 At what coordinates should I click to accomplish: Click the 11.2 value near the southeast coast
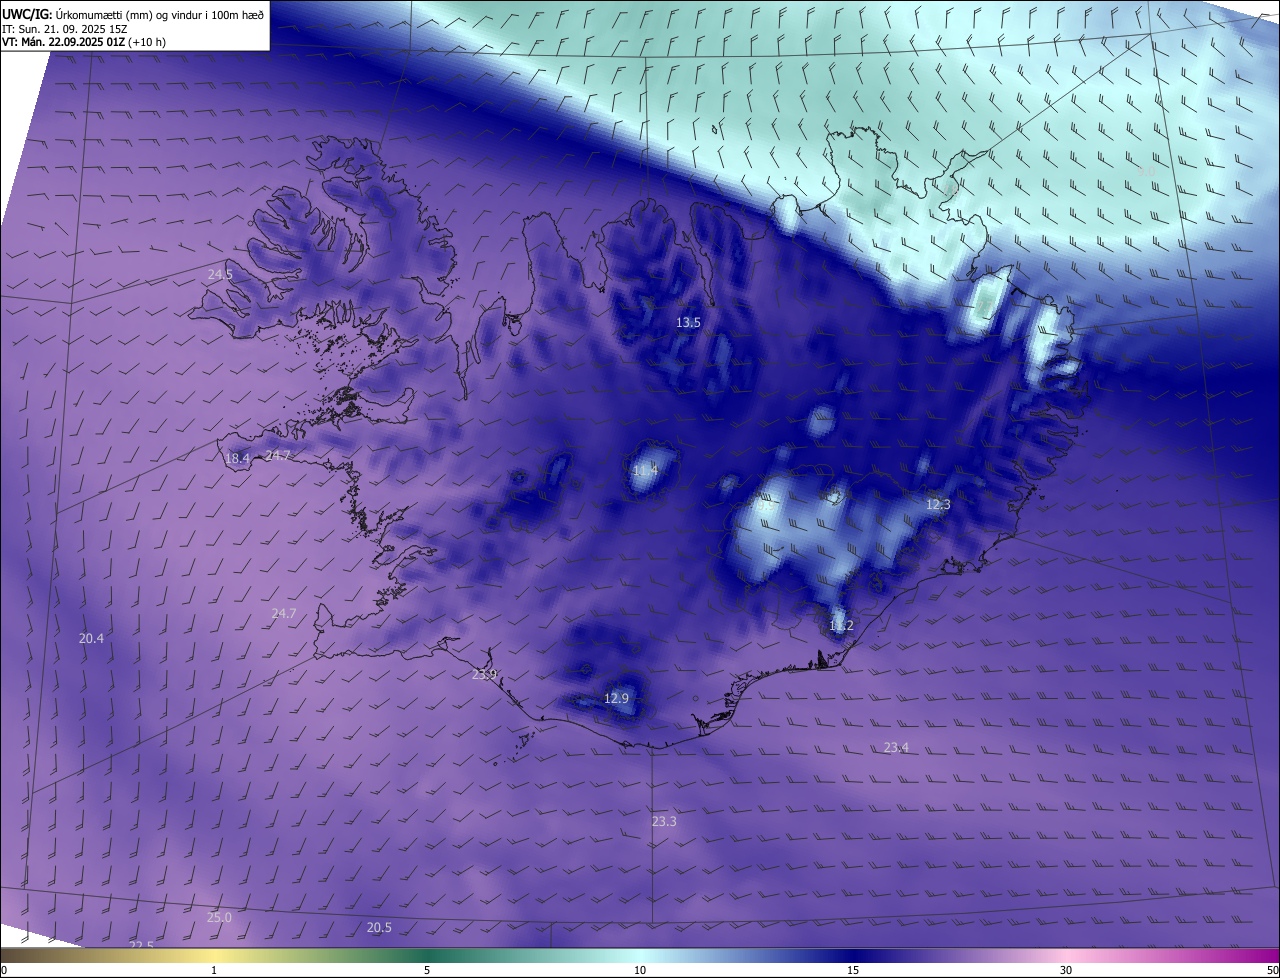[841, 626]
